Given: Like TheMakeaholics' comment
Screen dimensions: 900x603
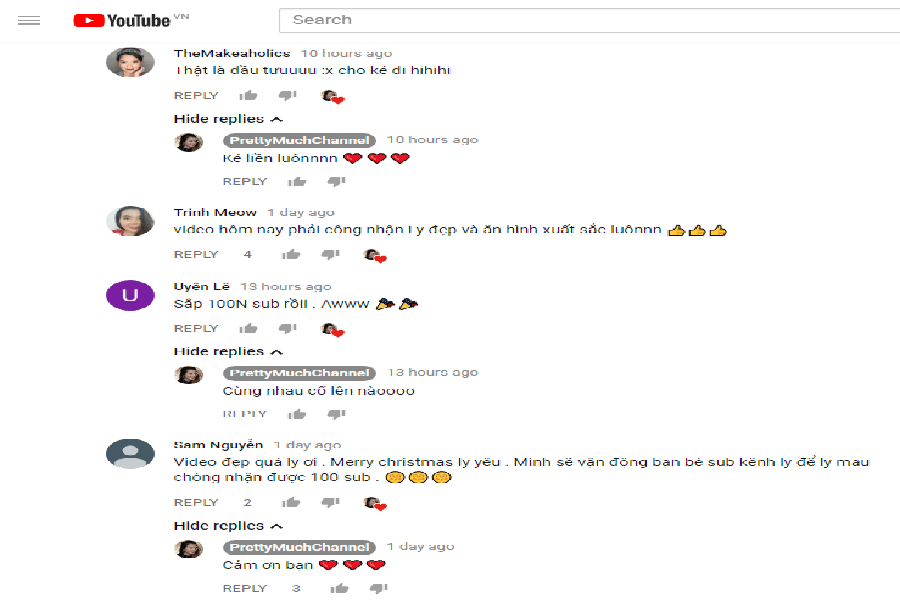Looking at the screenshot, I should click(x=249, y=95).
